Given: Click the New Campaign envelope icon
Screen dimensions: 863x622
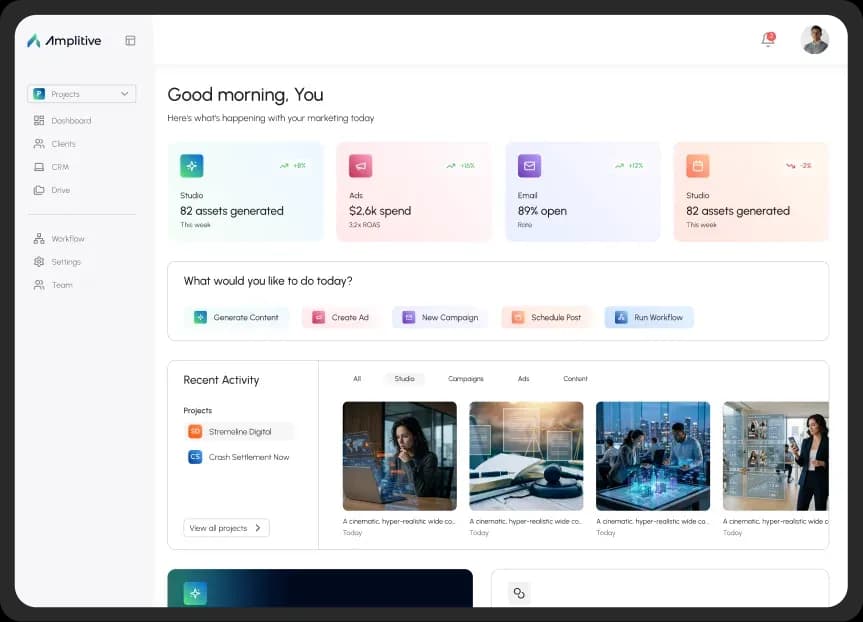Looking at the screenshot, I should 408,317.
